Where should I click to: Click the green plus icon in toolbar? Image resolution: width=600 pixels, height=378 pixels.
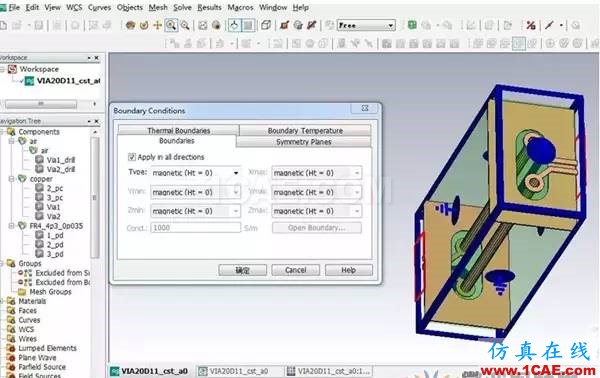pyautogui.click(x=412, y=25)
